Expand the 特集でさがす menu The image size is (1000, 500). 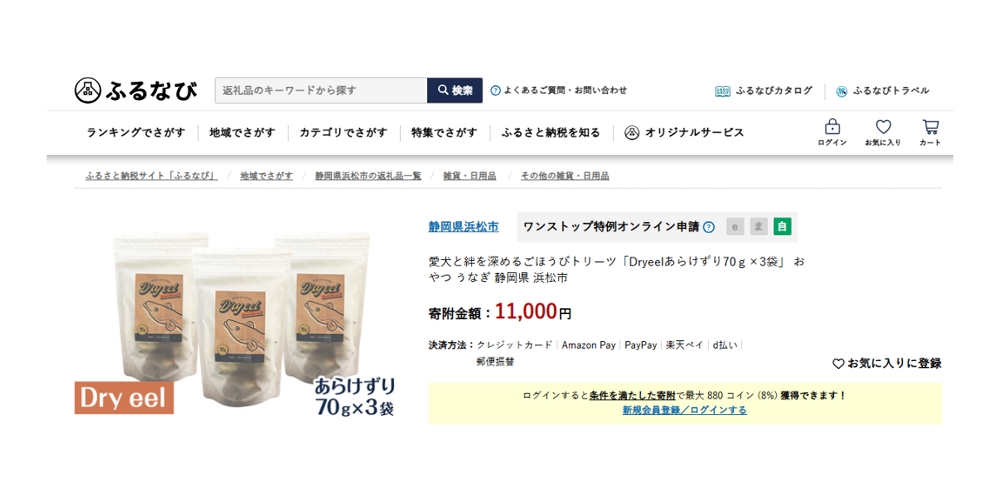[444, 133]
